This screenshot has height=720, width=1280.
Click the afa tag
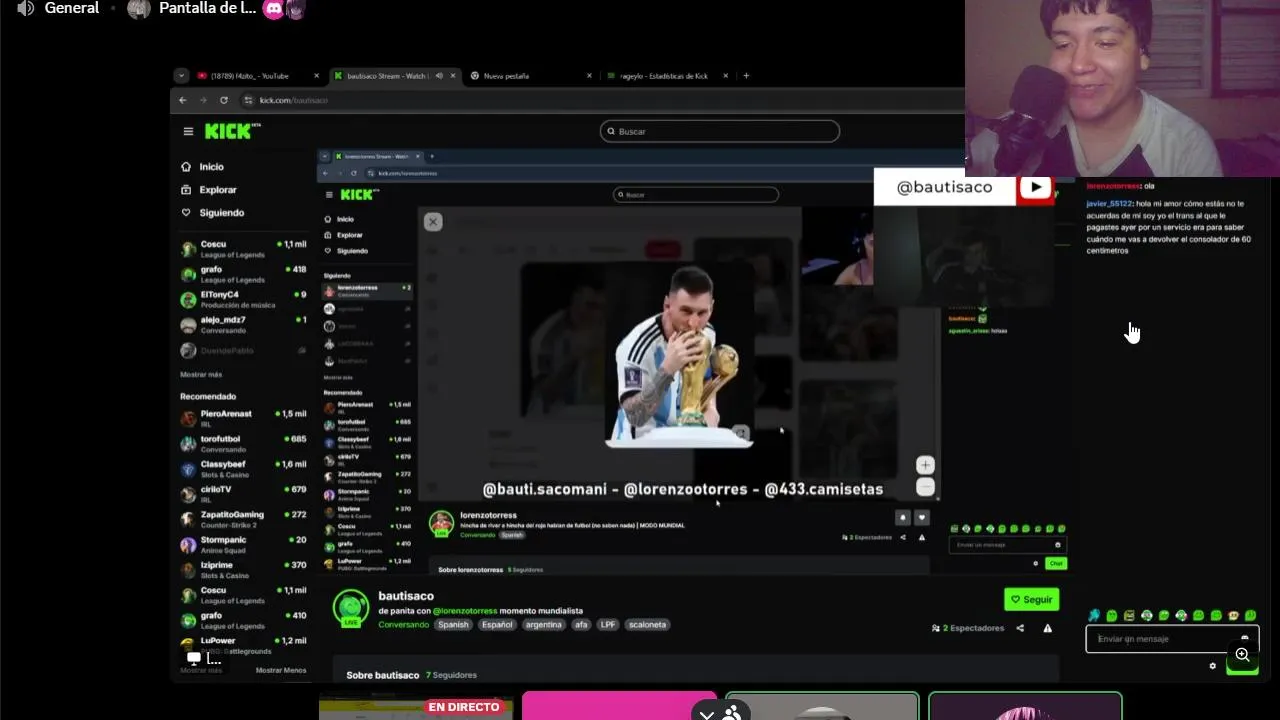coord(581,624)
